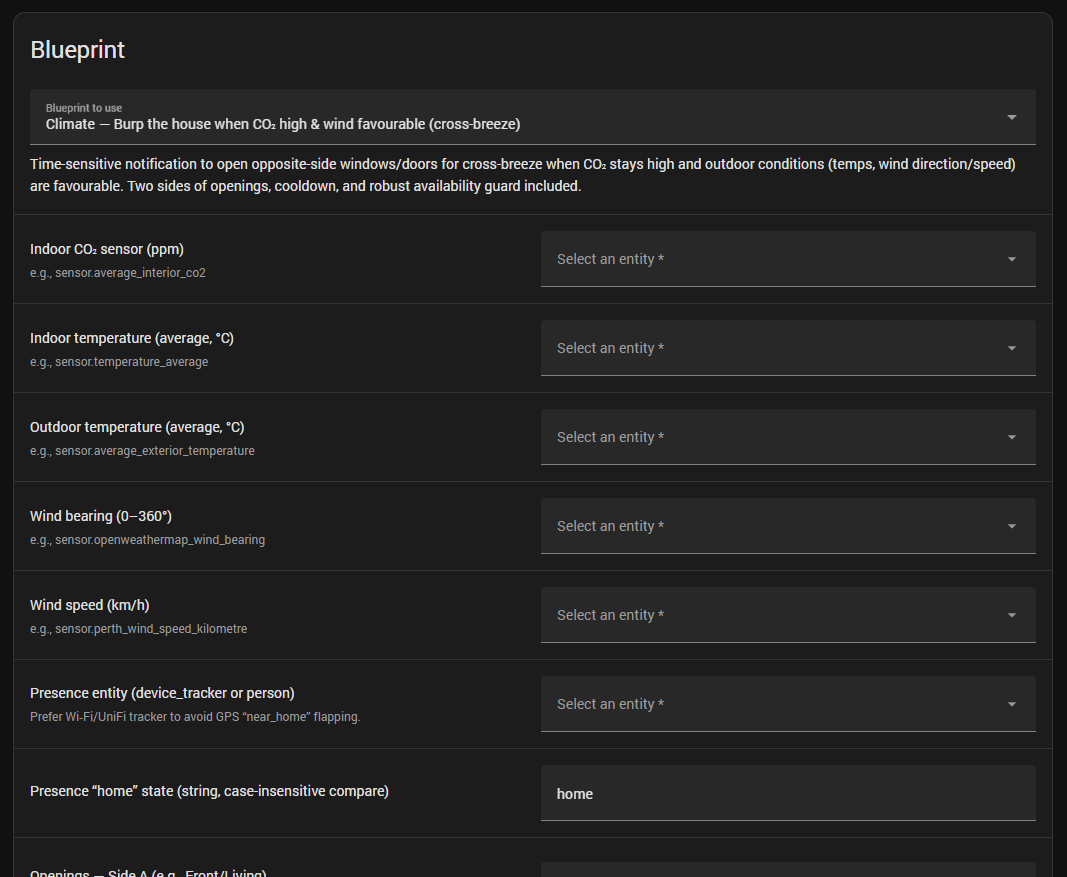Click 'Select an entity' text for Indoor temperature
Viewport: 1067px width, 877px height.
[x=610, y=348]
